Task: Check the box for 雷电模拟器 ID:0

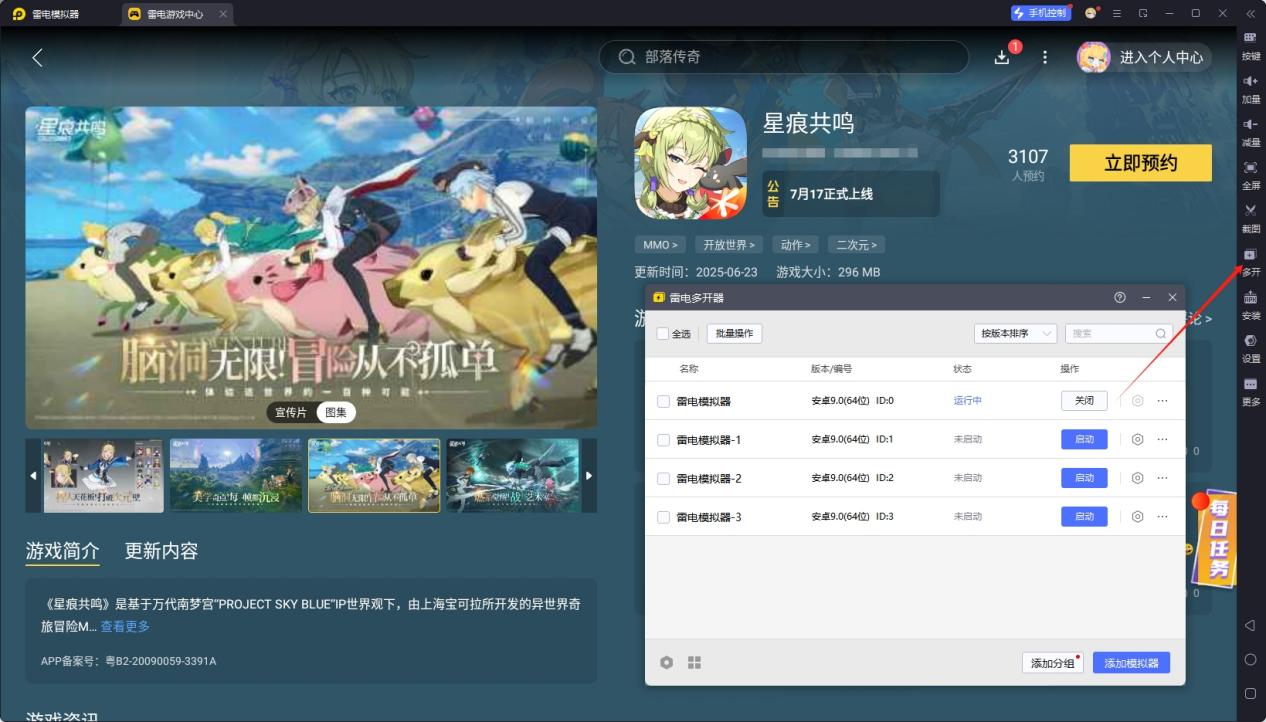Action: [x=663, y=401]
